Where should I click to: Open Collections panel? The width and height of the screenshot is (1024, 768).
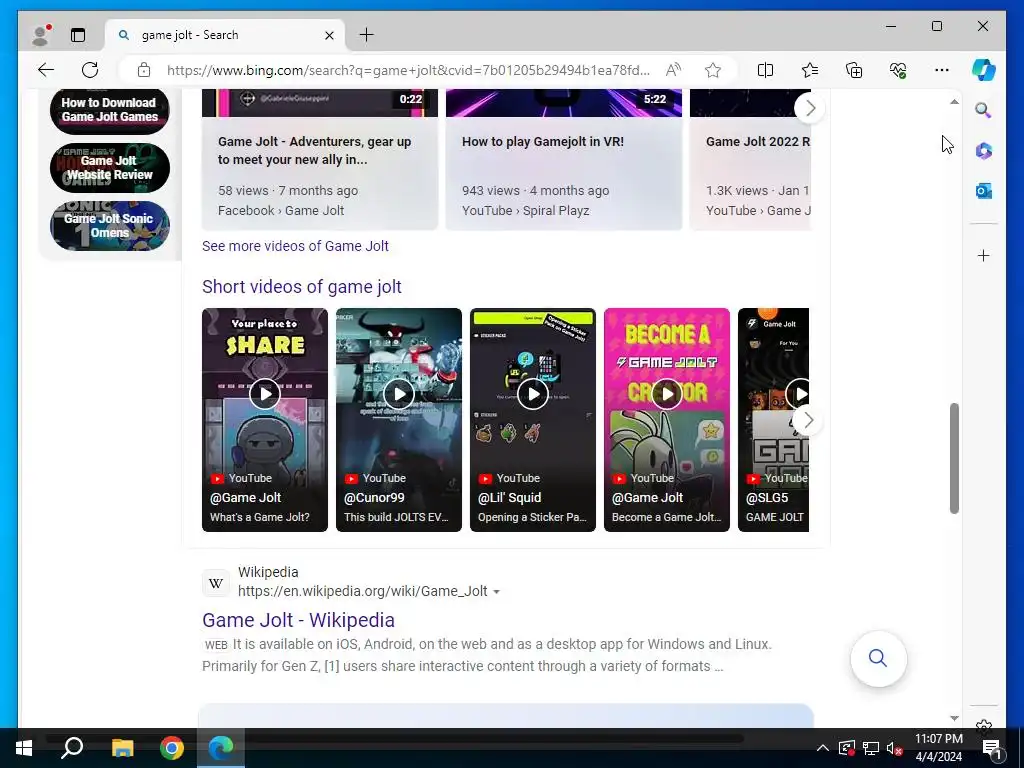(x=854, y=70)
